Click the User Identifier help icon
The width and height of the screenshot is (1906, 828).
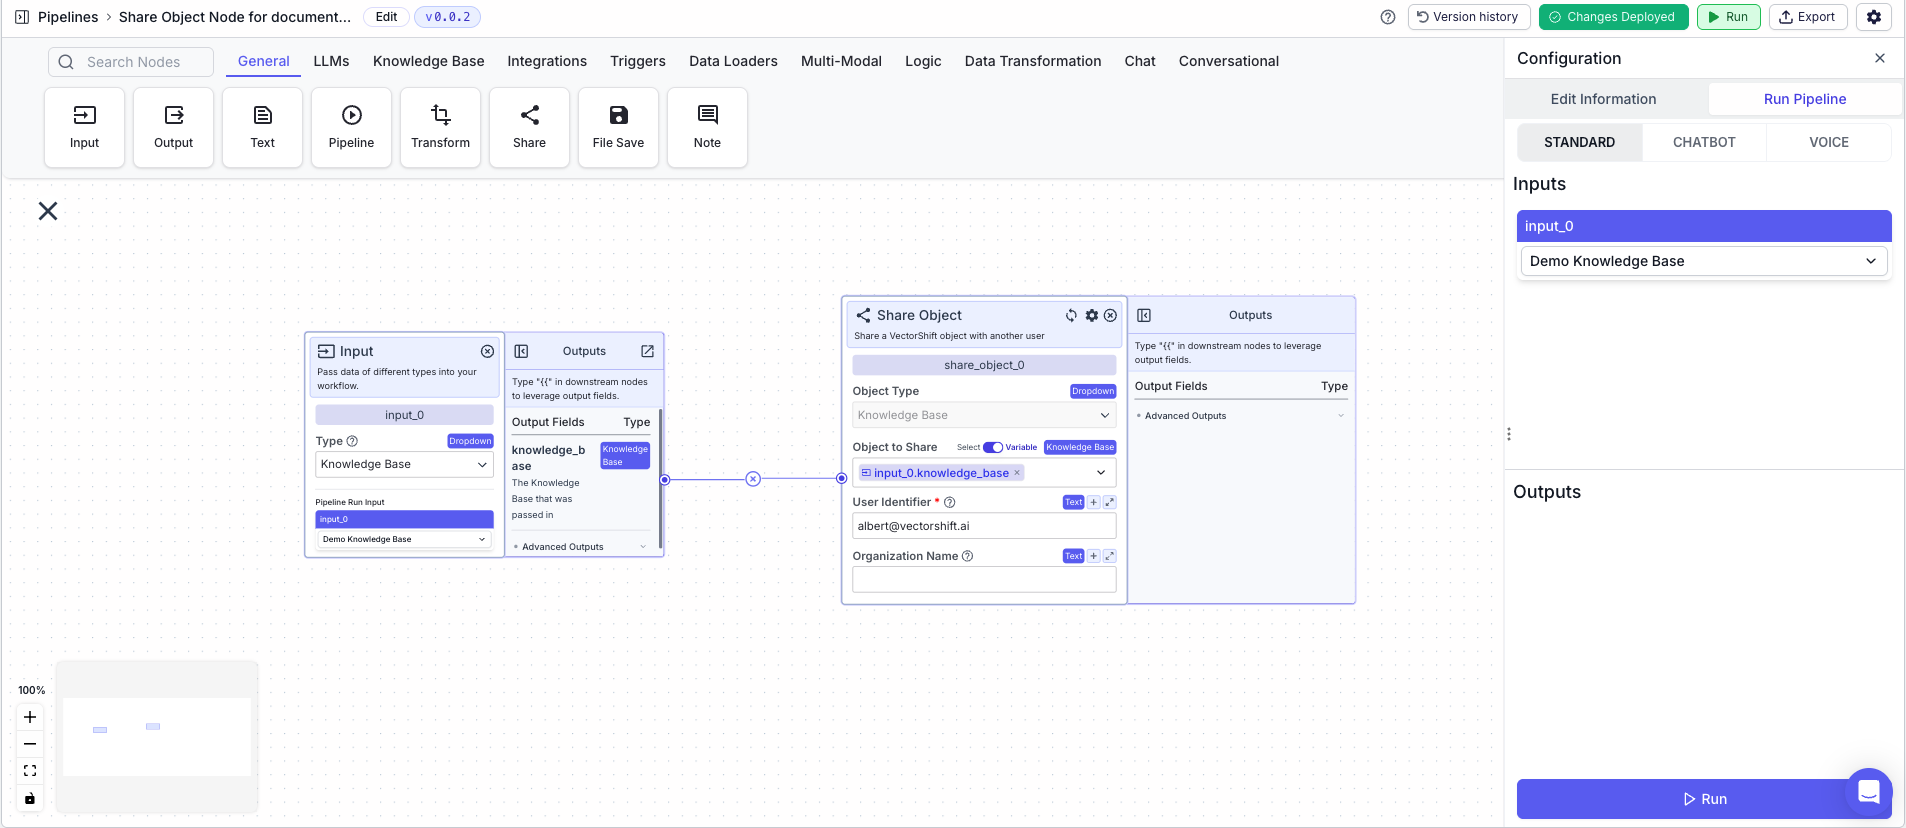pyautogui.click(x=950, y=502)
